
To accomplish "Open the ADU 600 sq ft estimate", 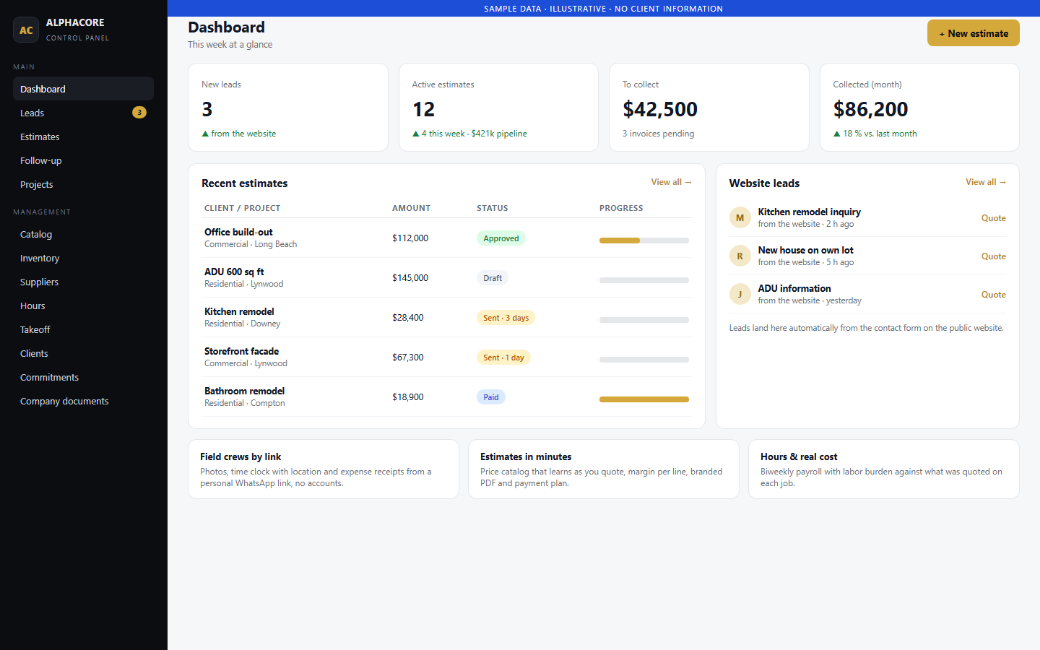I will [x=446, y=277].
